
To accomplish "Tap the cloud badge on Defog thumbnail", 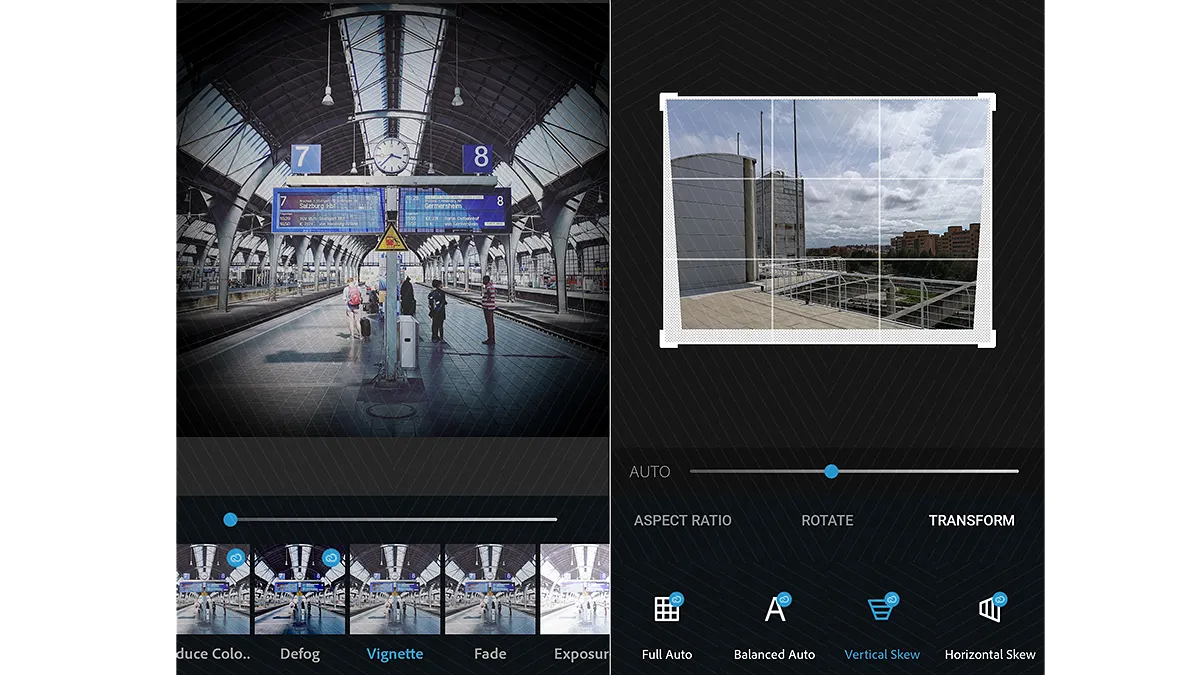I will pyautogui.click(x=331, y=557).
